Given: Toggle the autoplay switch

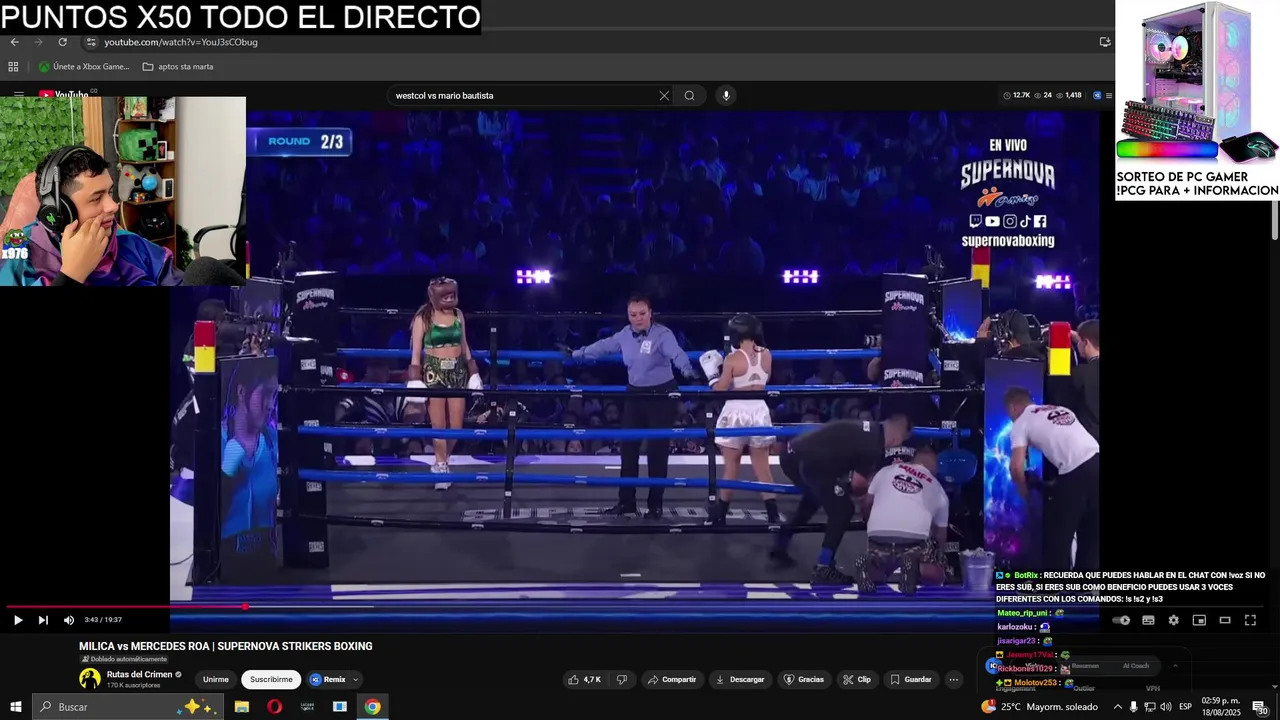Looking at the screenshot, I should [x=1122, y=620].
